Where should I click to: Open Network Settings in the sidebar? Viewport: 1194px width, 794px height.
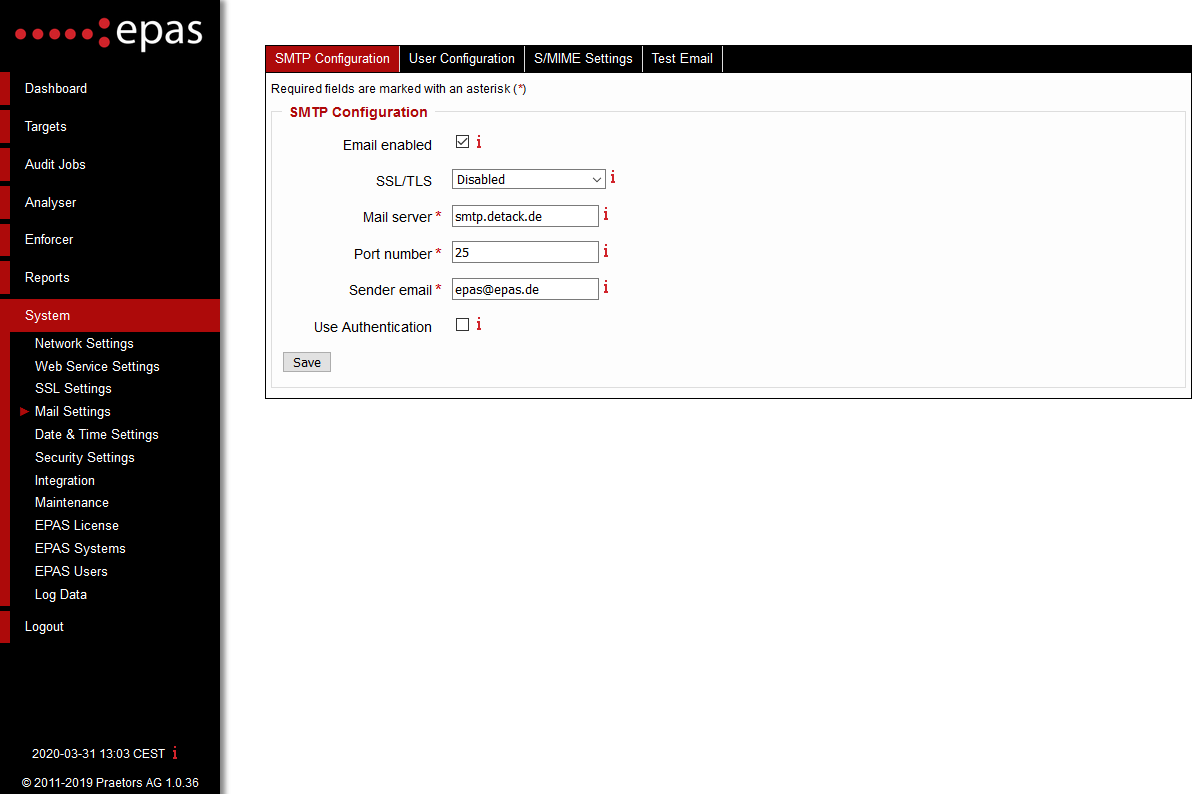pyautogui.click(x=84, y=343)
